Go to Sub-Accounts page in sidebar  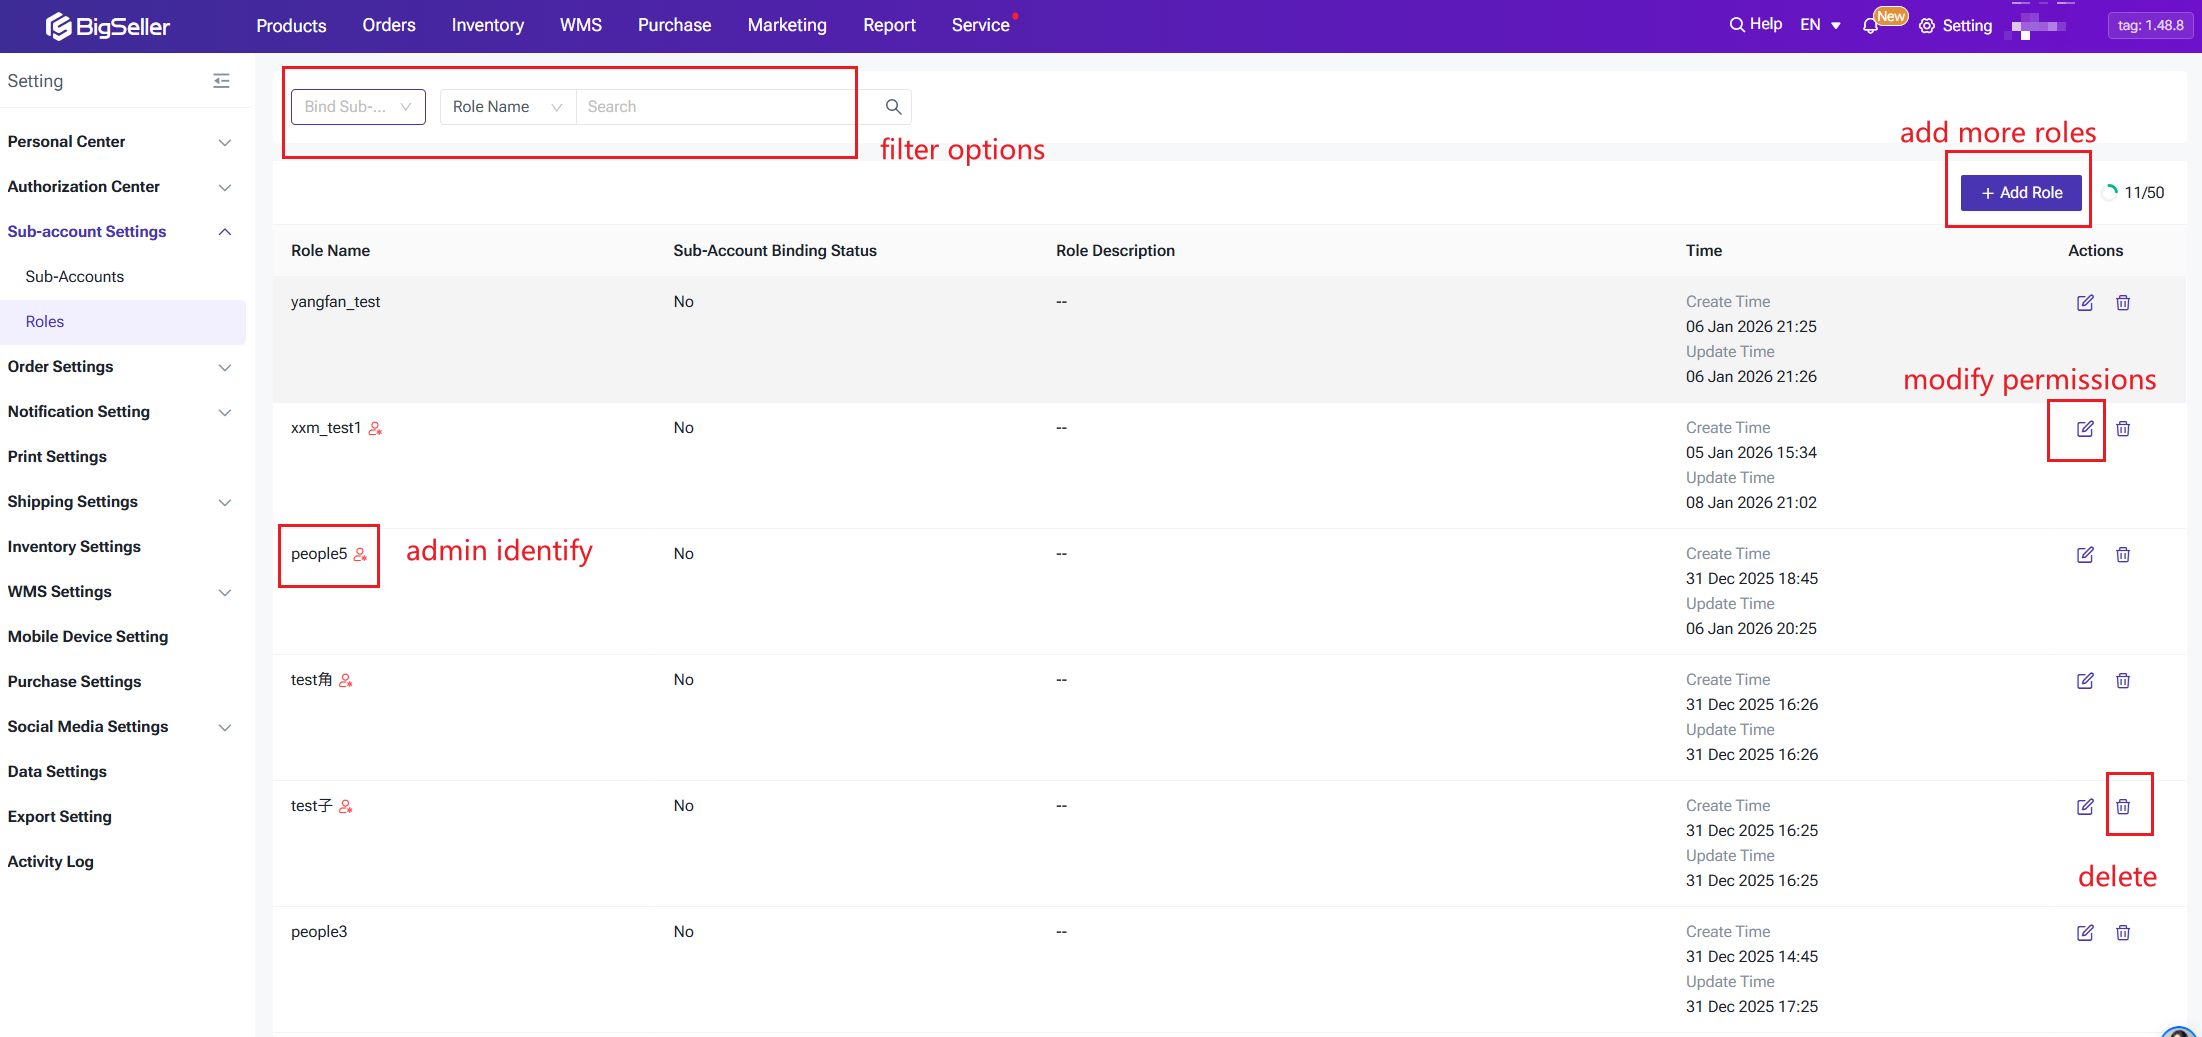click(x=75, y=277)
